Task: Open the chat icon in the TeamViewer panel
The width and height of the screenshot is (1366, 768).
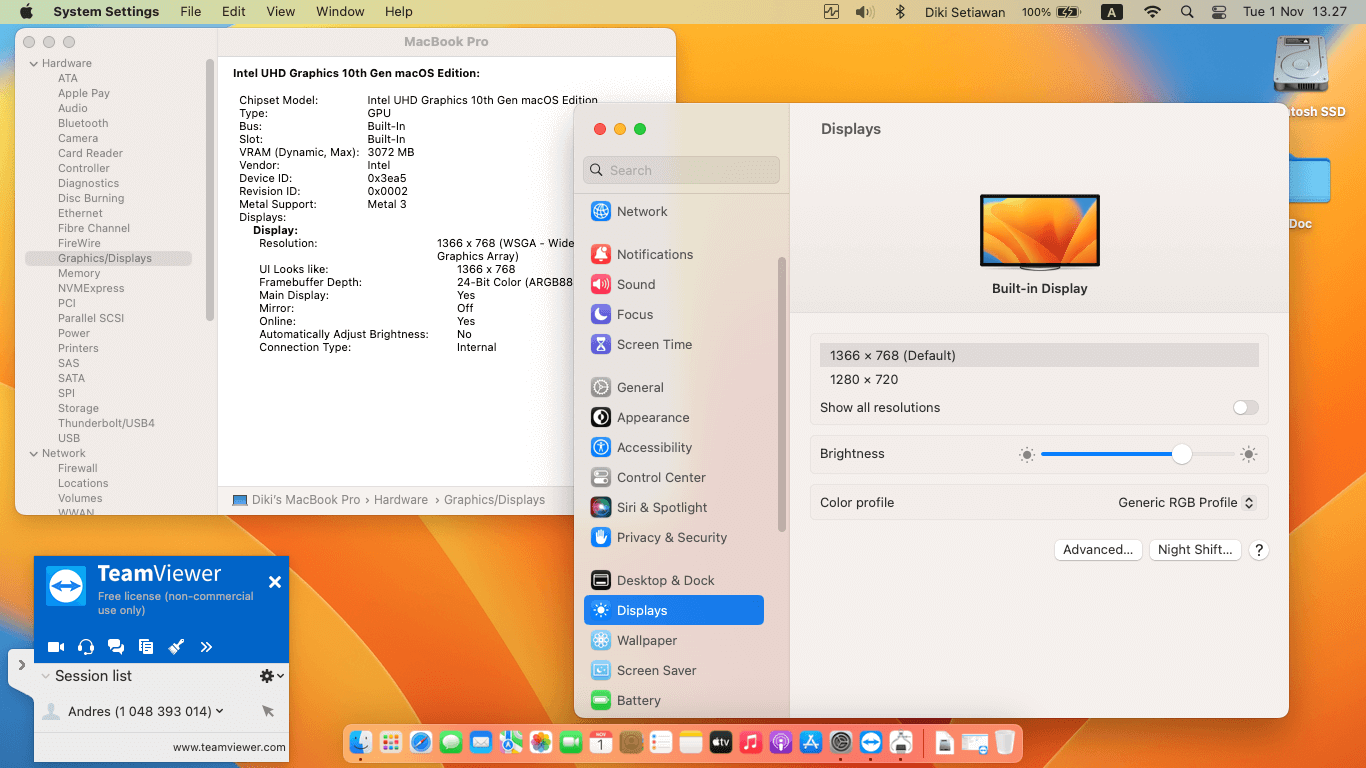Action: click(x=116, y=646)
